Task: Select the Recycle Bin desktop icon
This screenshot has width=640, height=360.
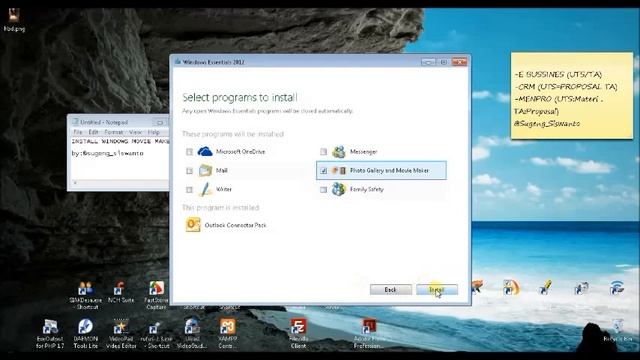Action: tap(618, 331)
